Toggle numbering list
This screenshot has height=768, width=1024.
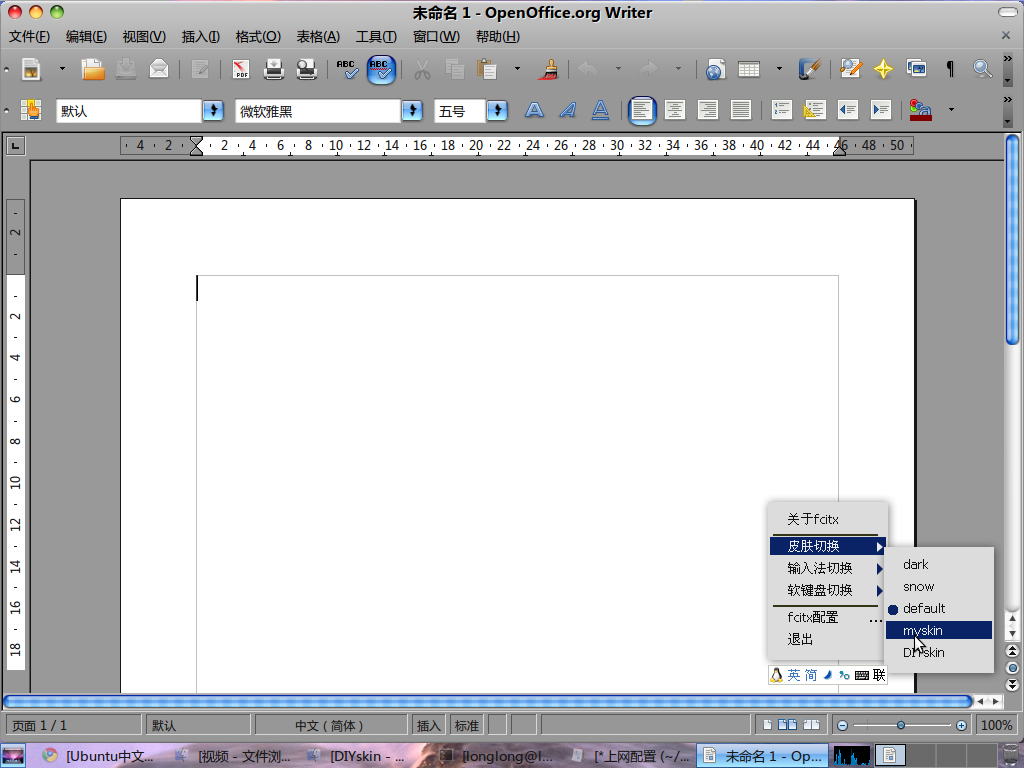[x=781, y=110]
